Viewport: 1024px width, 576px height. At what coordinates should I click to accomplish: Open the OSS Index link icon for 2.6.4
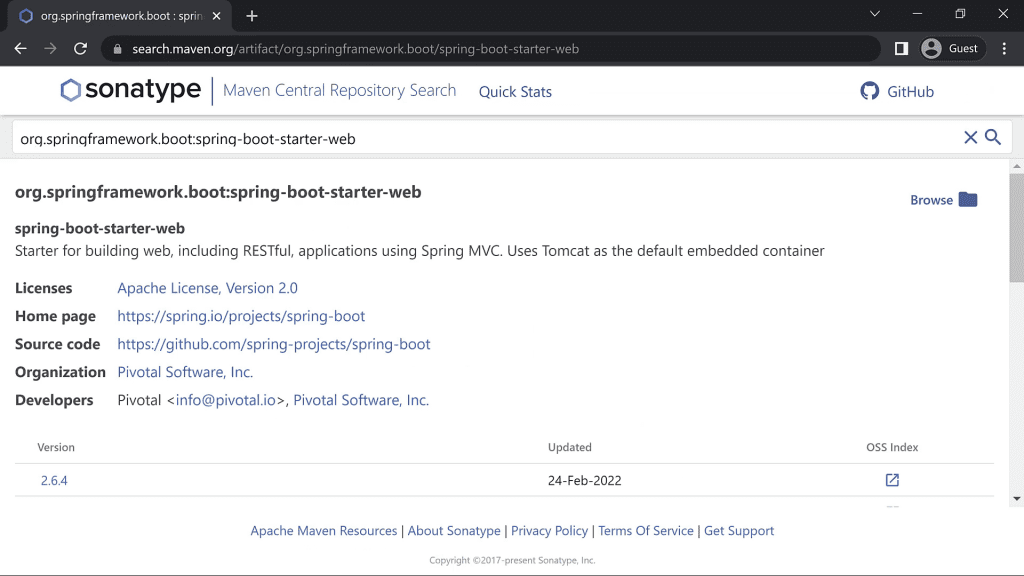[x=892, y=480]
